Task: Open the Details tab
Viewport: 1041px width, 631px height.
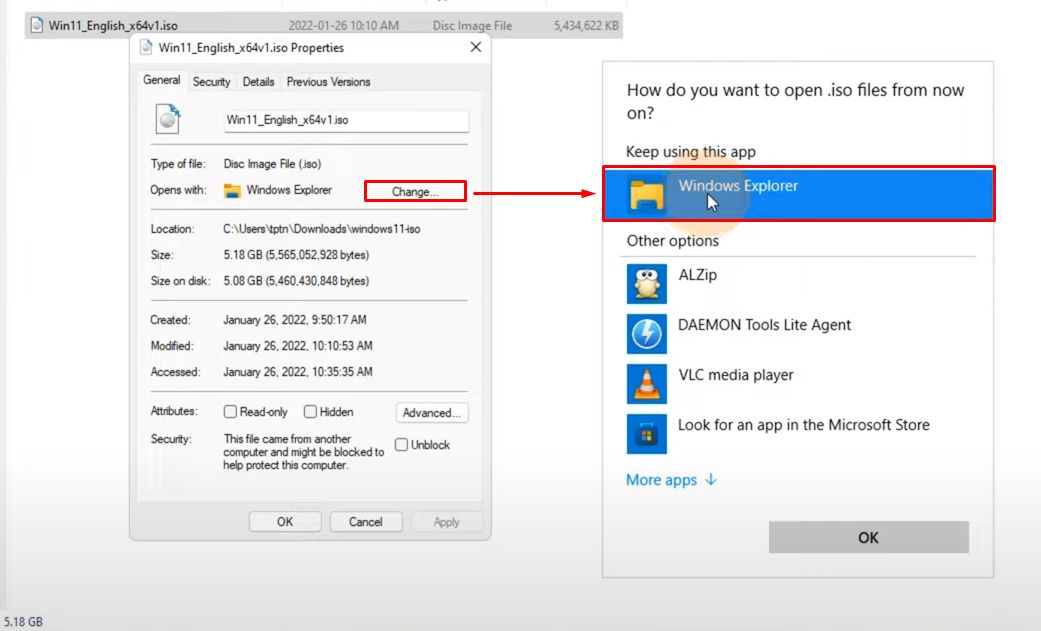Action: point(258,81)
